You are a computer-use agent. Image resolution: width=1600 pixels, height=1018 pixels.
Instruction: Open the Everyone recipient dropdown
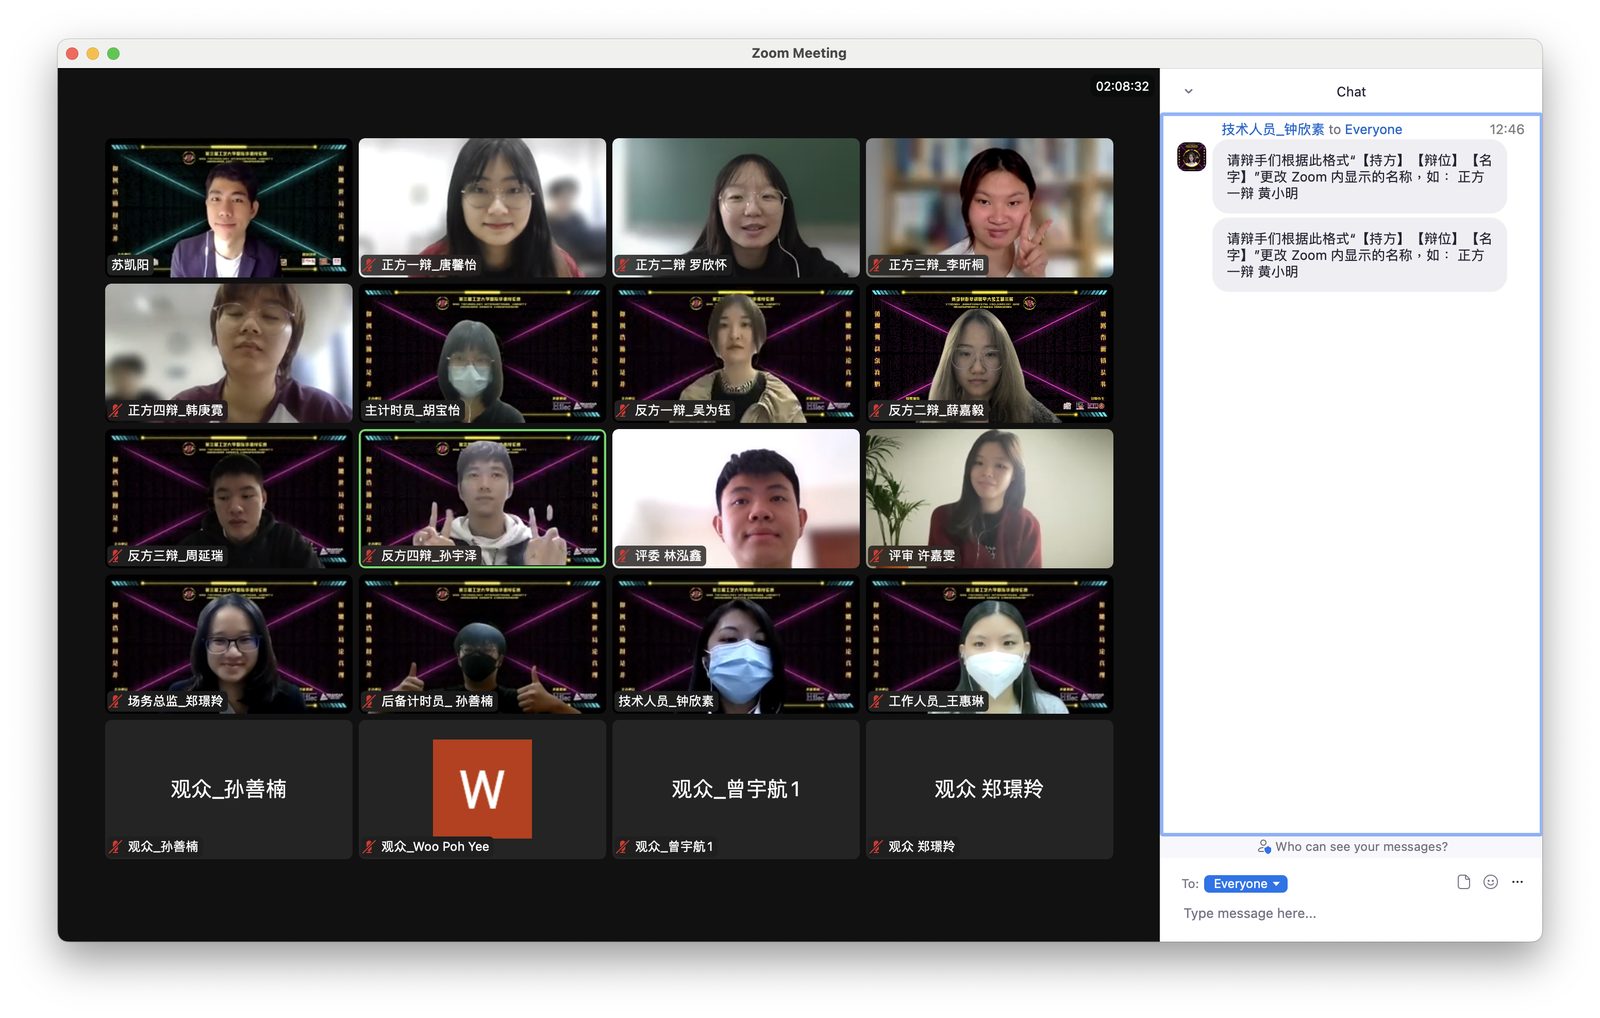[1245, 884]
